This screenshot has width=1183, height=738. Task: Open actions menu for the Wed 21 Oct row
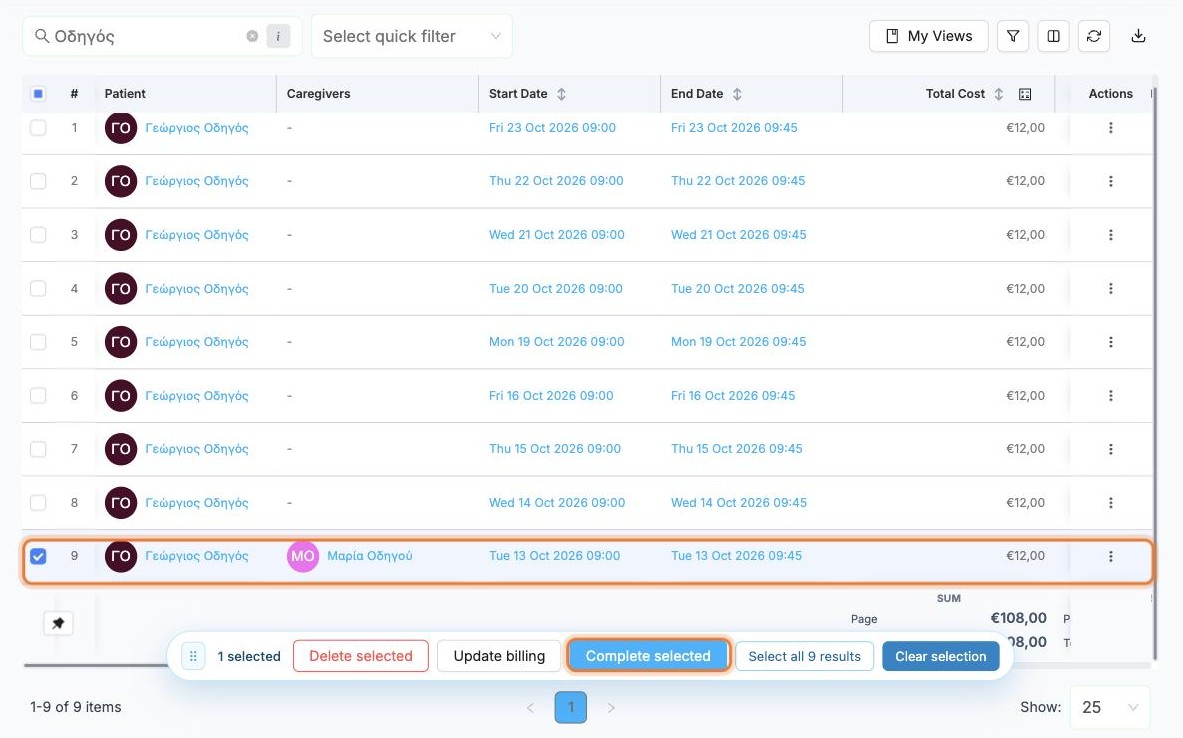(1111, 235)
